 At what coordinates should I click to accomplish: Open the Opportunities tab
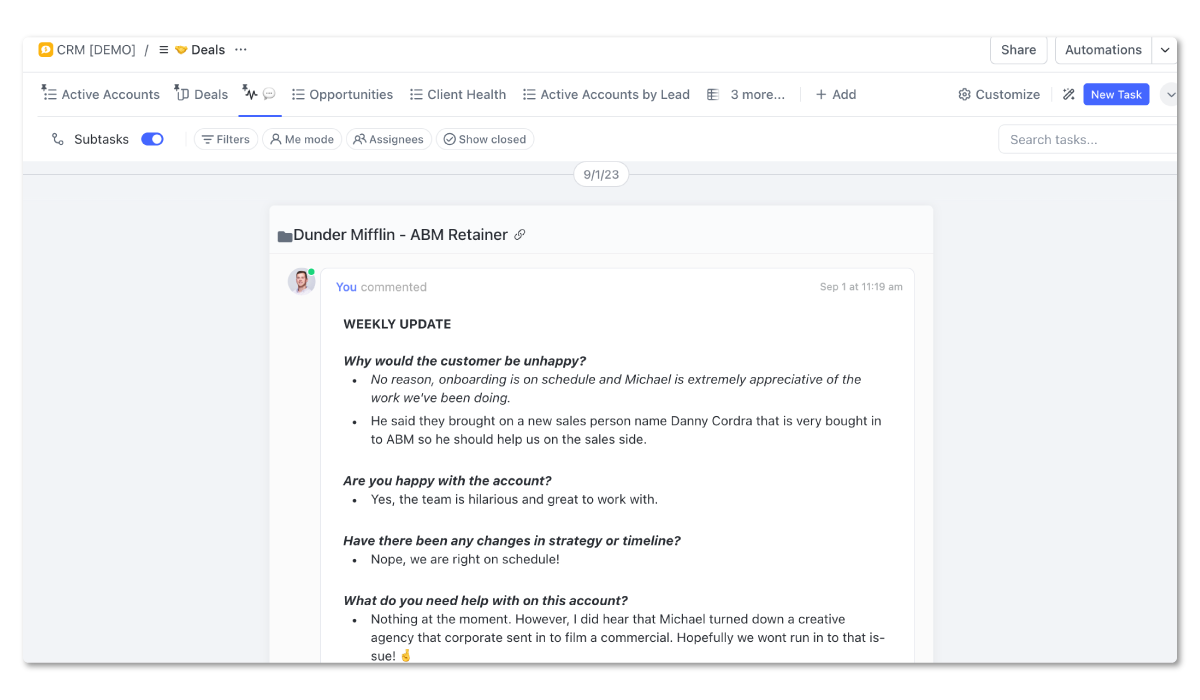tap(342, 93)
